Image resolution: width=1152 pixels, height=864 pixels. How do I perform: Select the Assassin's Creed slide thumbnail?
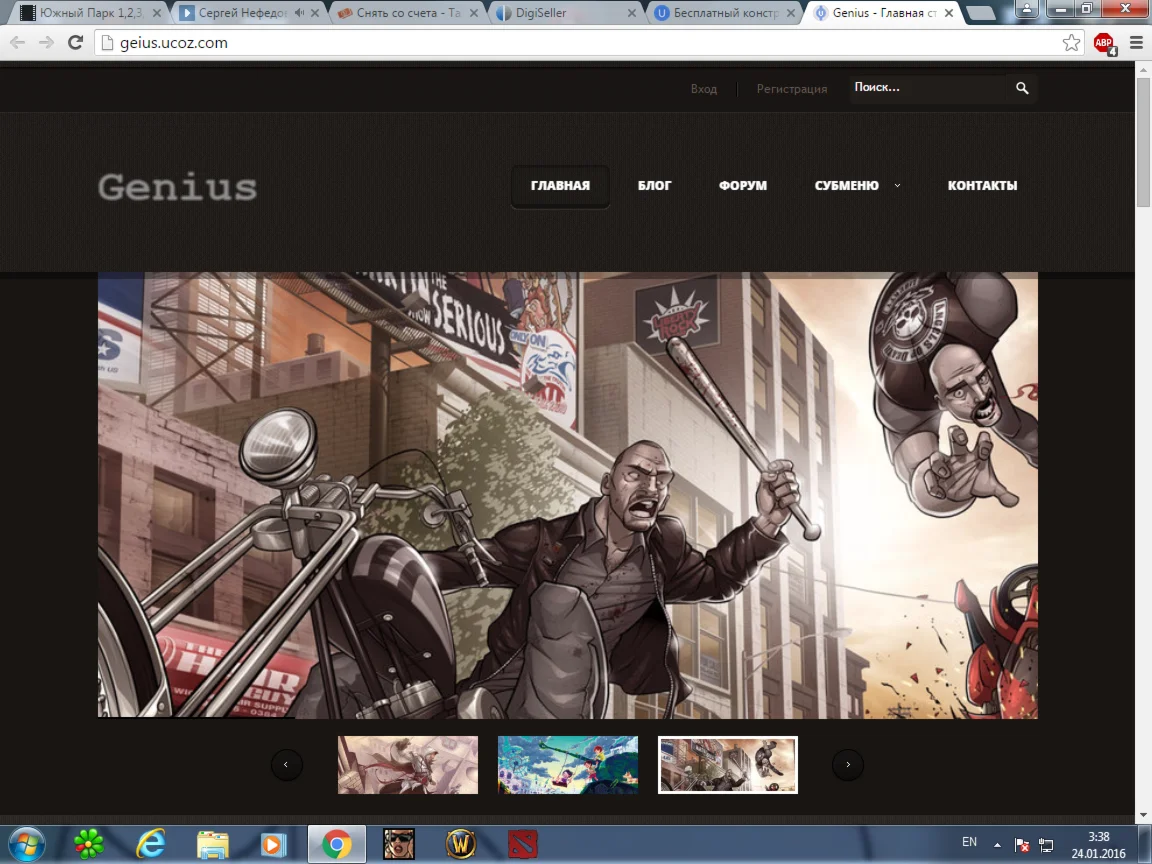click(408, 765)
